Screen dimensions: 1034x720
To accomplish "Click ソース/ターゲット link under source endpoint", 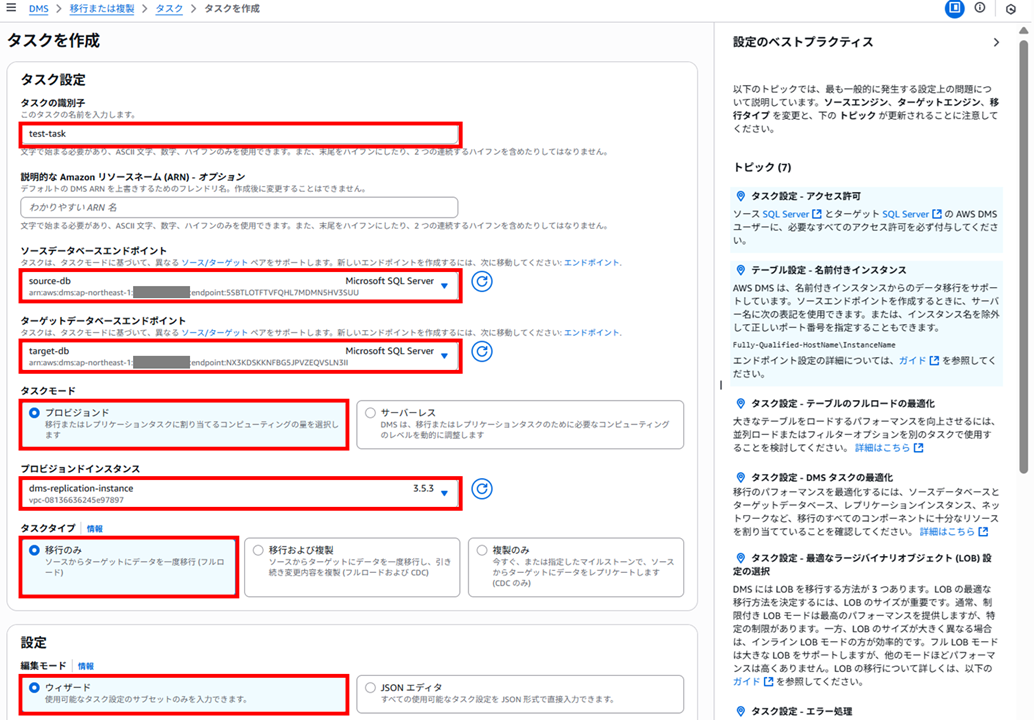I will click(215, 262).
